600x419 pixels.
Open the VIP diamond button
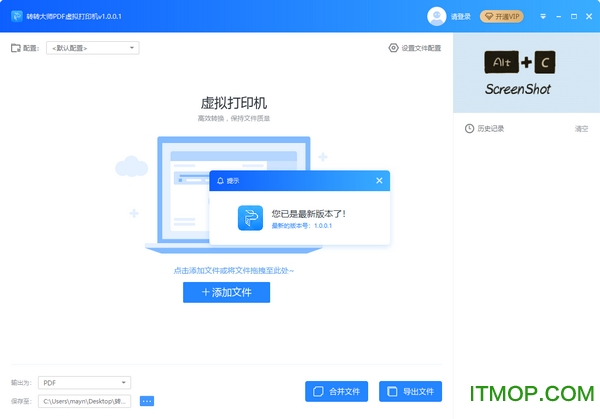[502, 16]
